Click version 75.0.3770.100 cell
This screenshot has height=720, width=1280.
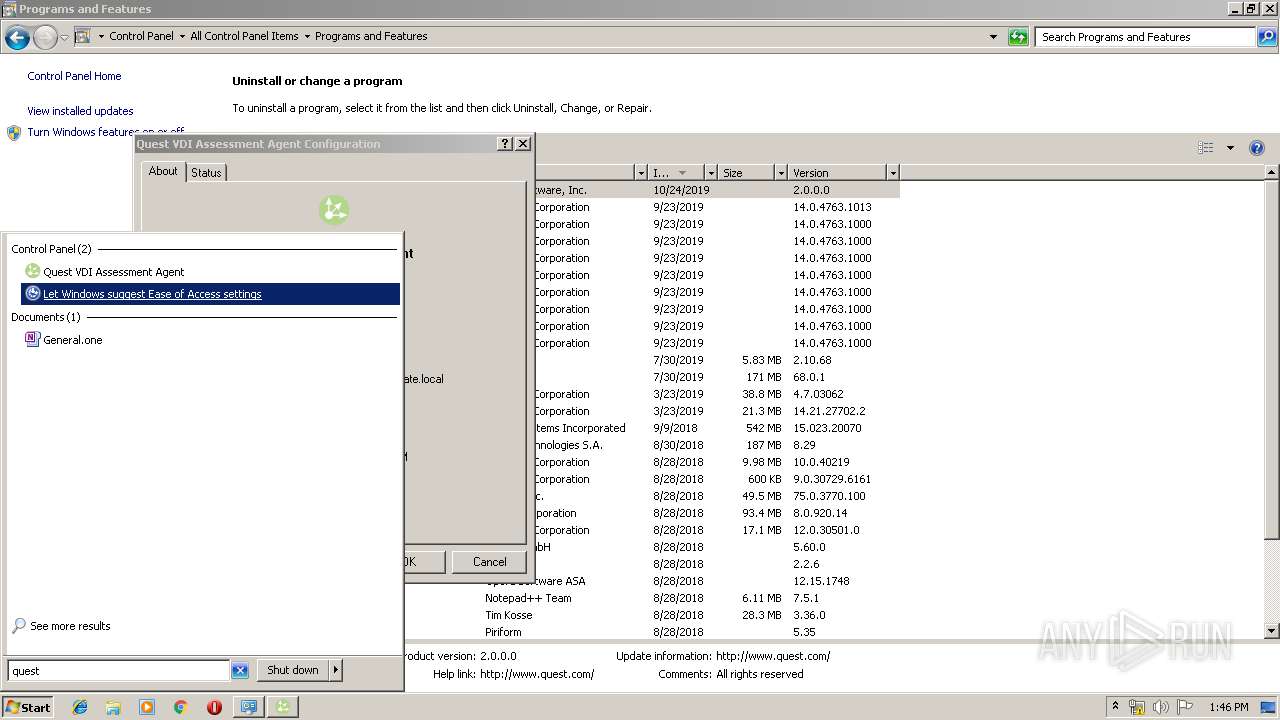tap(829, 496)
